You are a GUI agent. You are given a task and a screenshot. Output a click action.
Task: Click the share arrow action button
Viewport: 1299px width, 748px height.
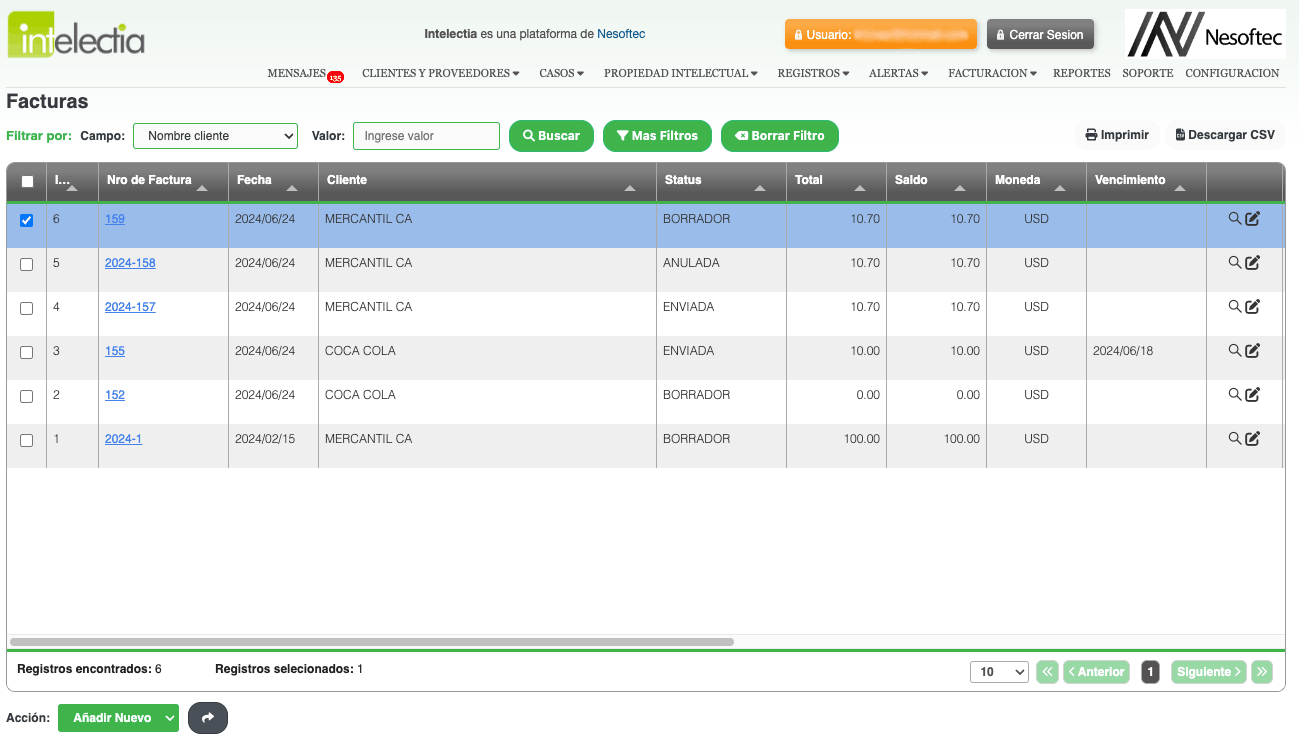tap(208, 718)
